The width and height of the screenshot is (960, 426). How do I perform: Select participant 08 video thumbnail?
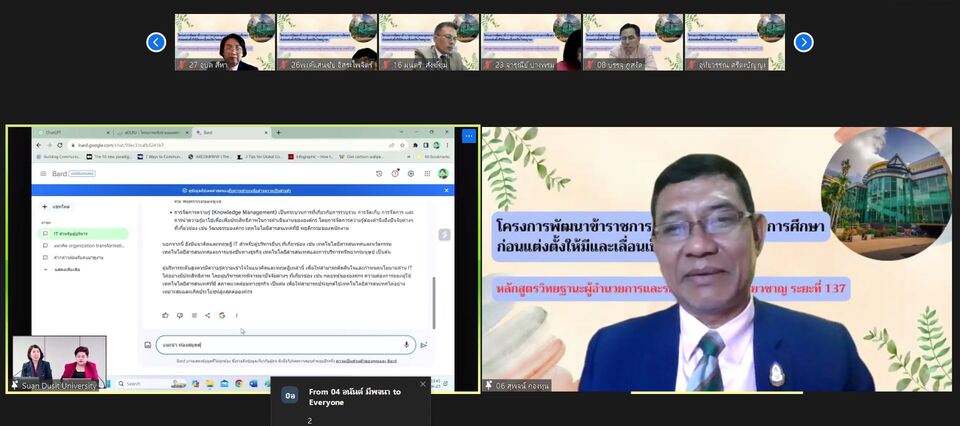point(632,42)
